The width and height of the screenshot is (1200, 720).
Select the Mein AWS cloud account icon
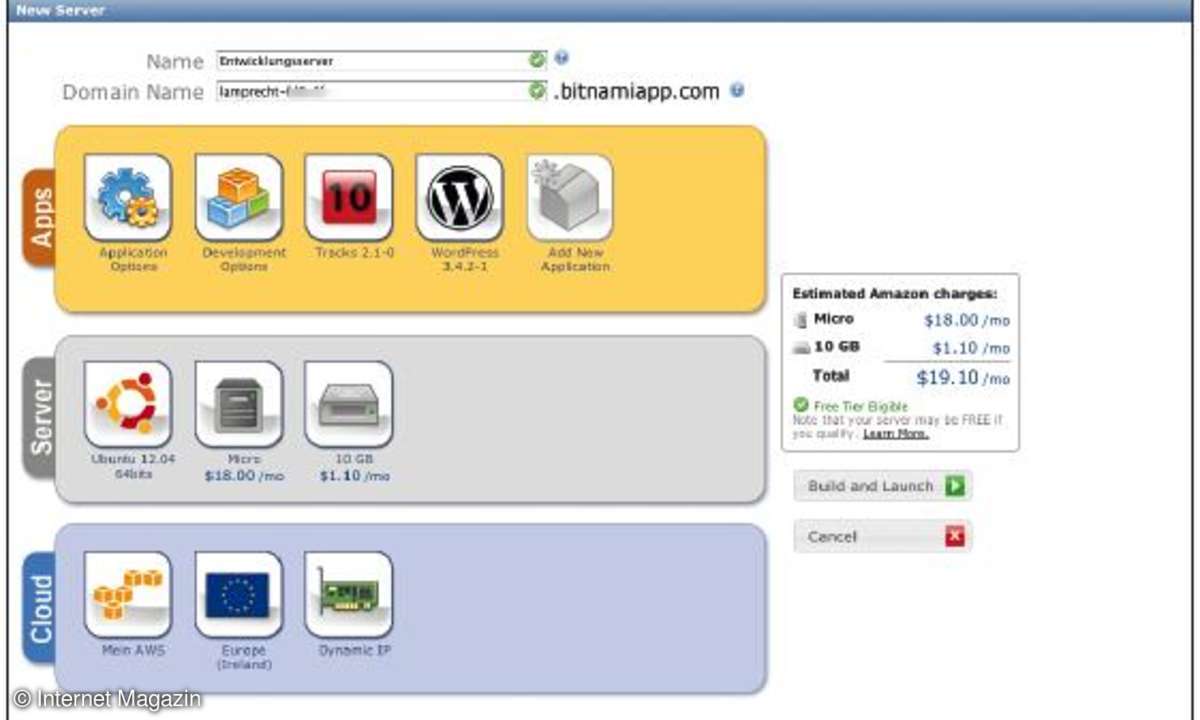(x=128, y=594)
